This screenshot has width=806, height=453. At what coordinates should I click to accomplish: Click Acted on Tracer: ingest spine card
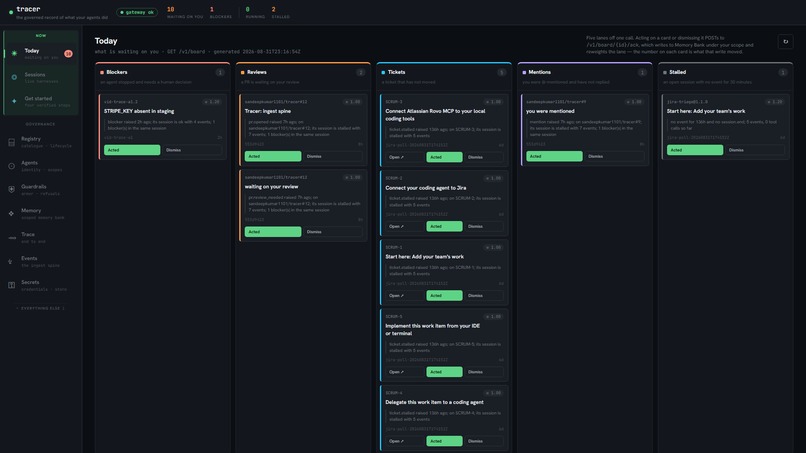coord(273,156)
